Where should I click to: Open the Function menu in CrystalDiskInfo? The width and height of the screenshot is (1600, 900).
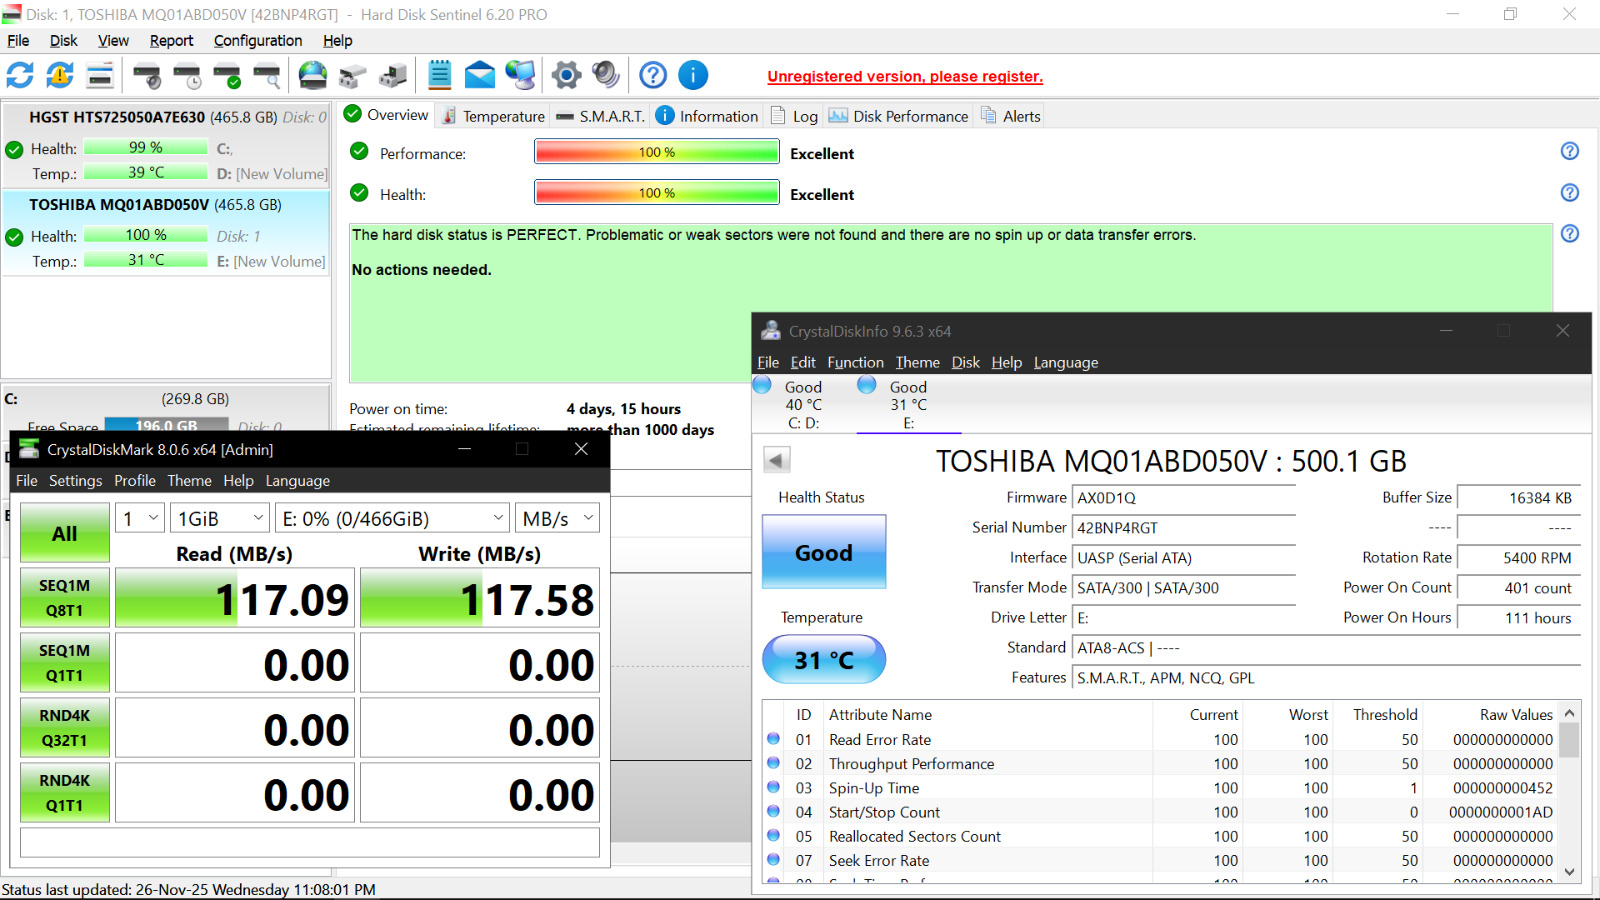point(855,362)
